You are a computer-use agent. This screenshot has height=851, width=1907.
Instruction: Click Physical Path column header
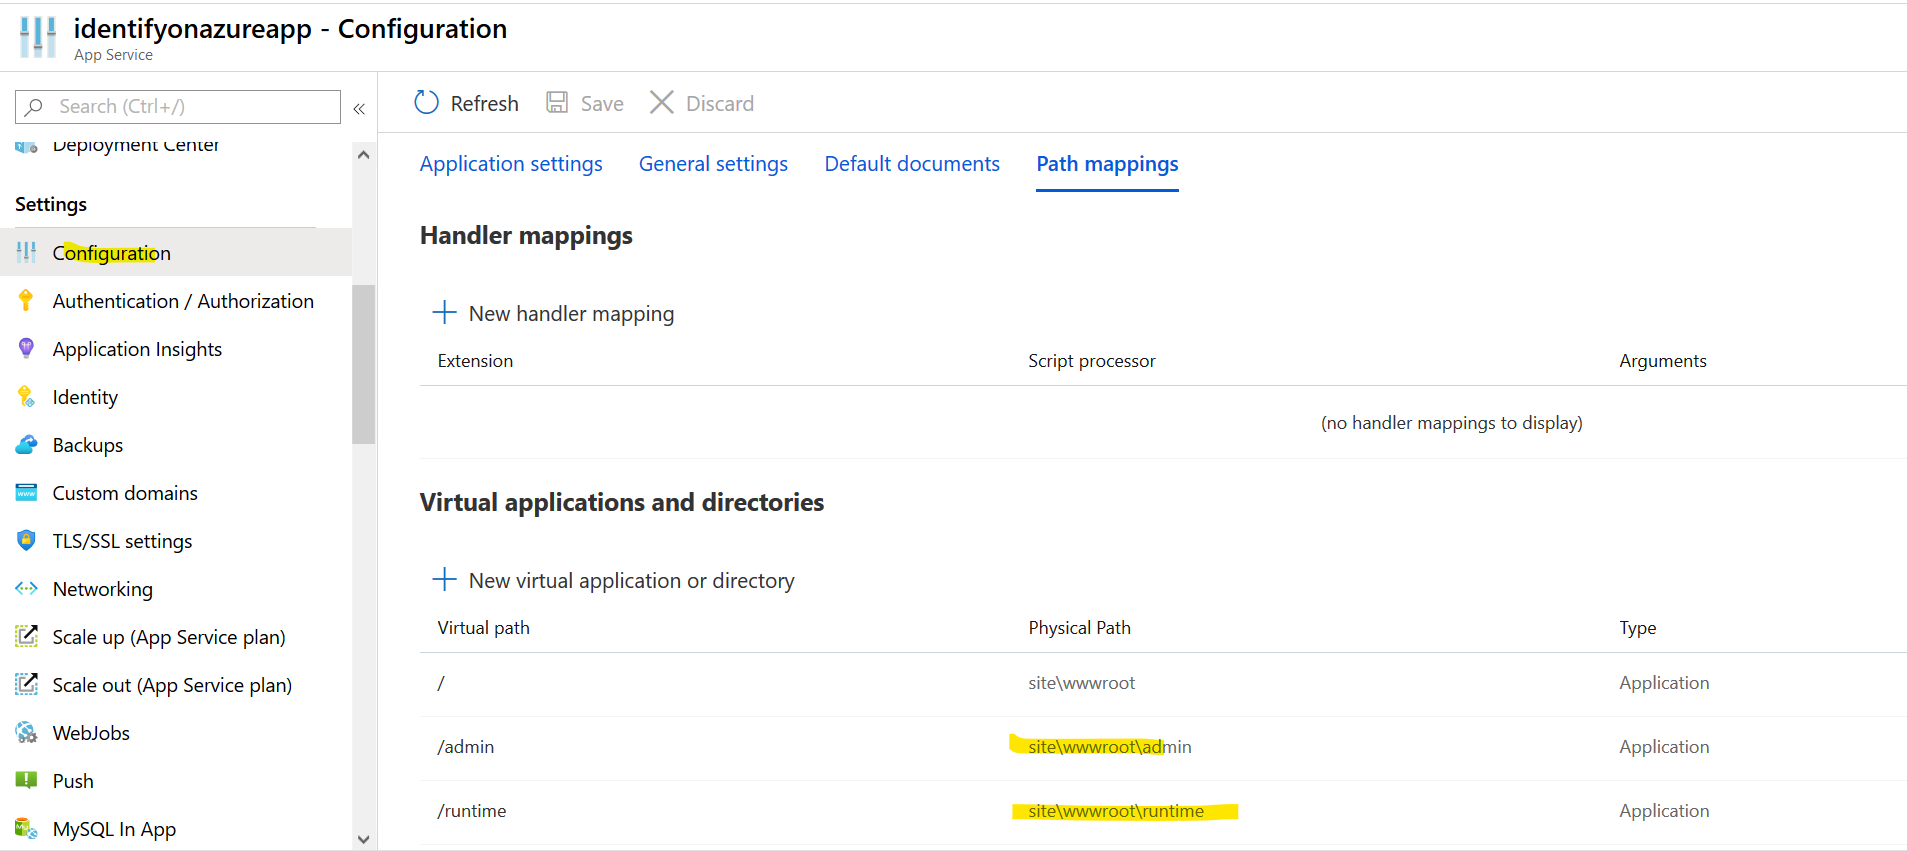coord(1079,628)
